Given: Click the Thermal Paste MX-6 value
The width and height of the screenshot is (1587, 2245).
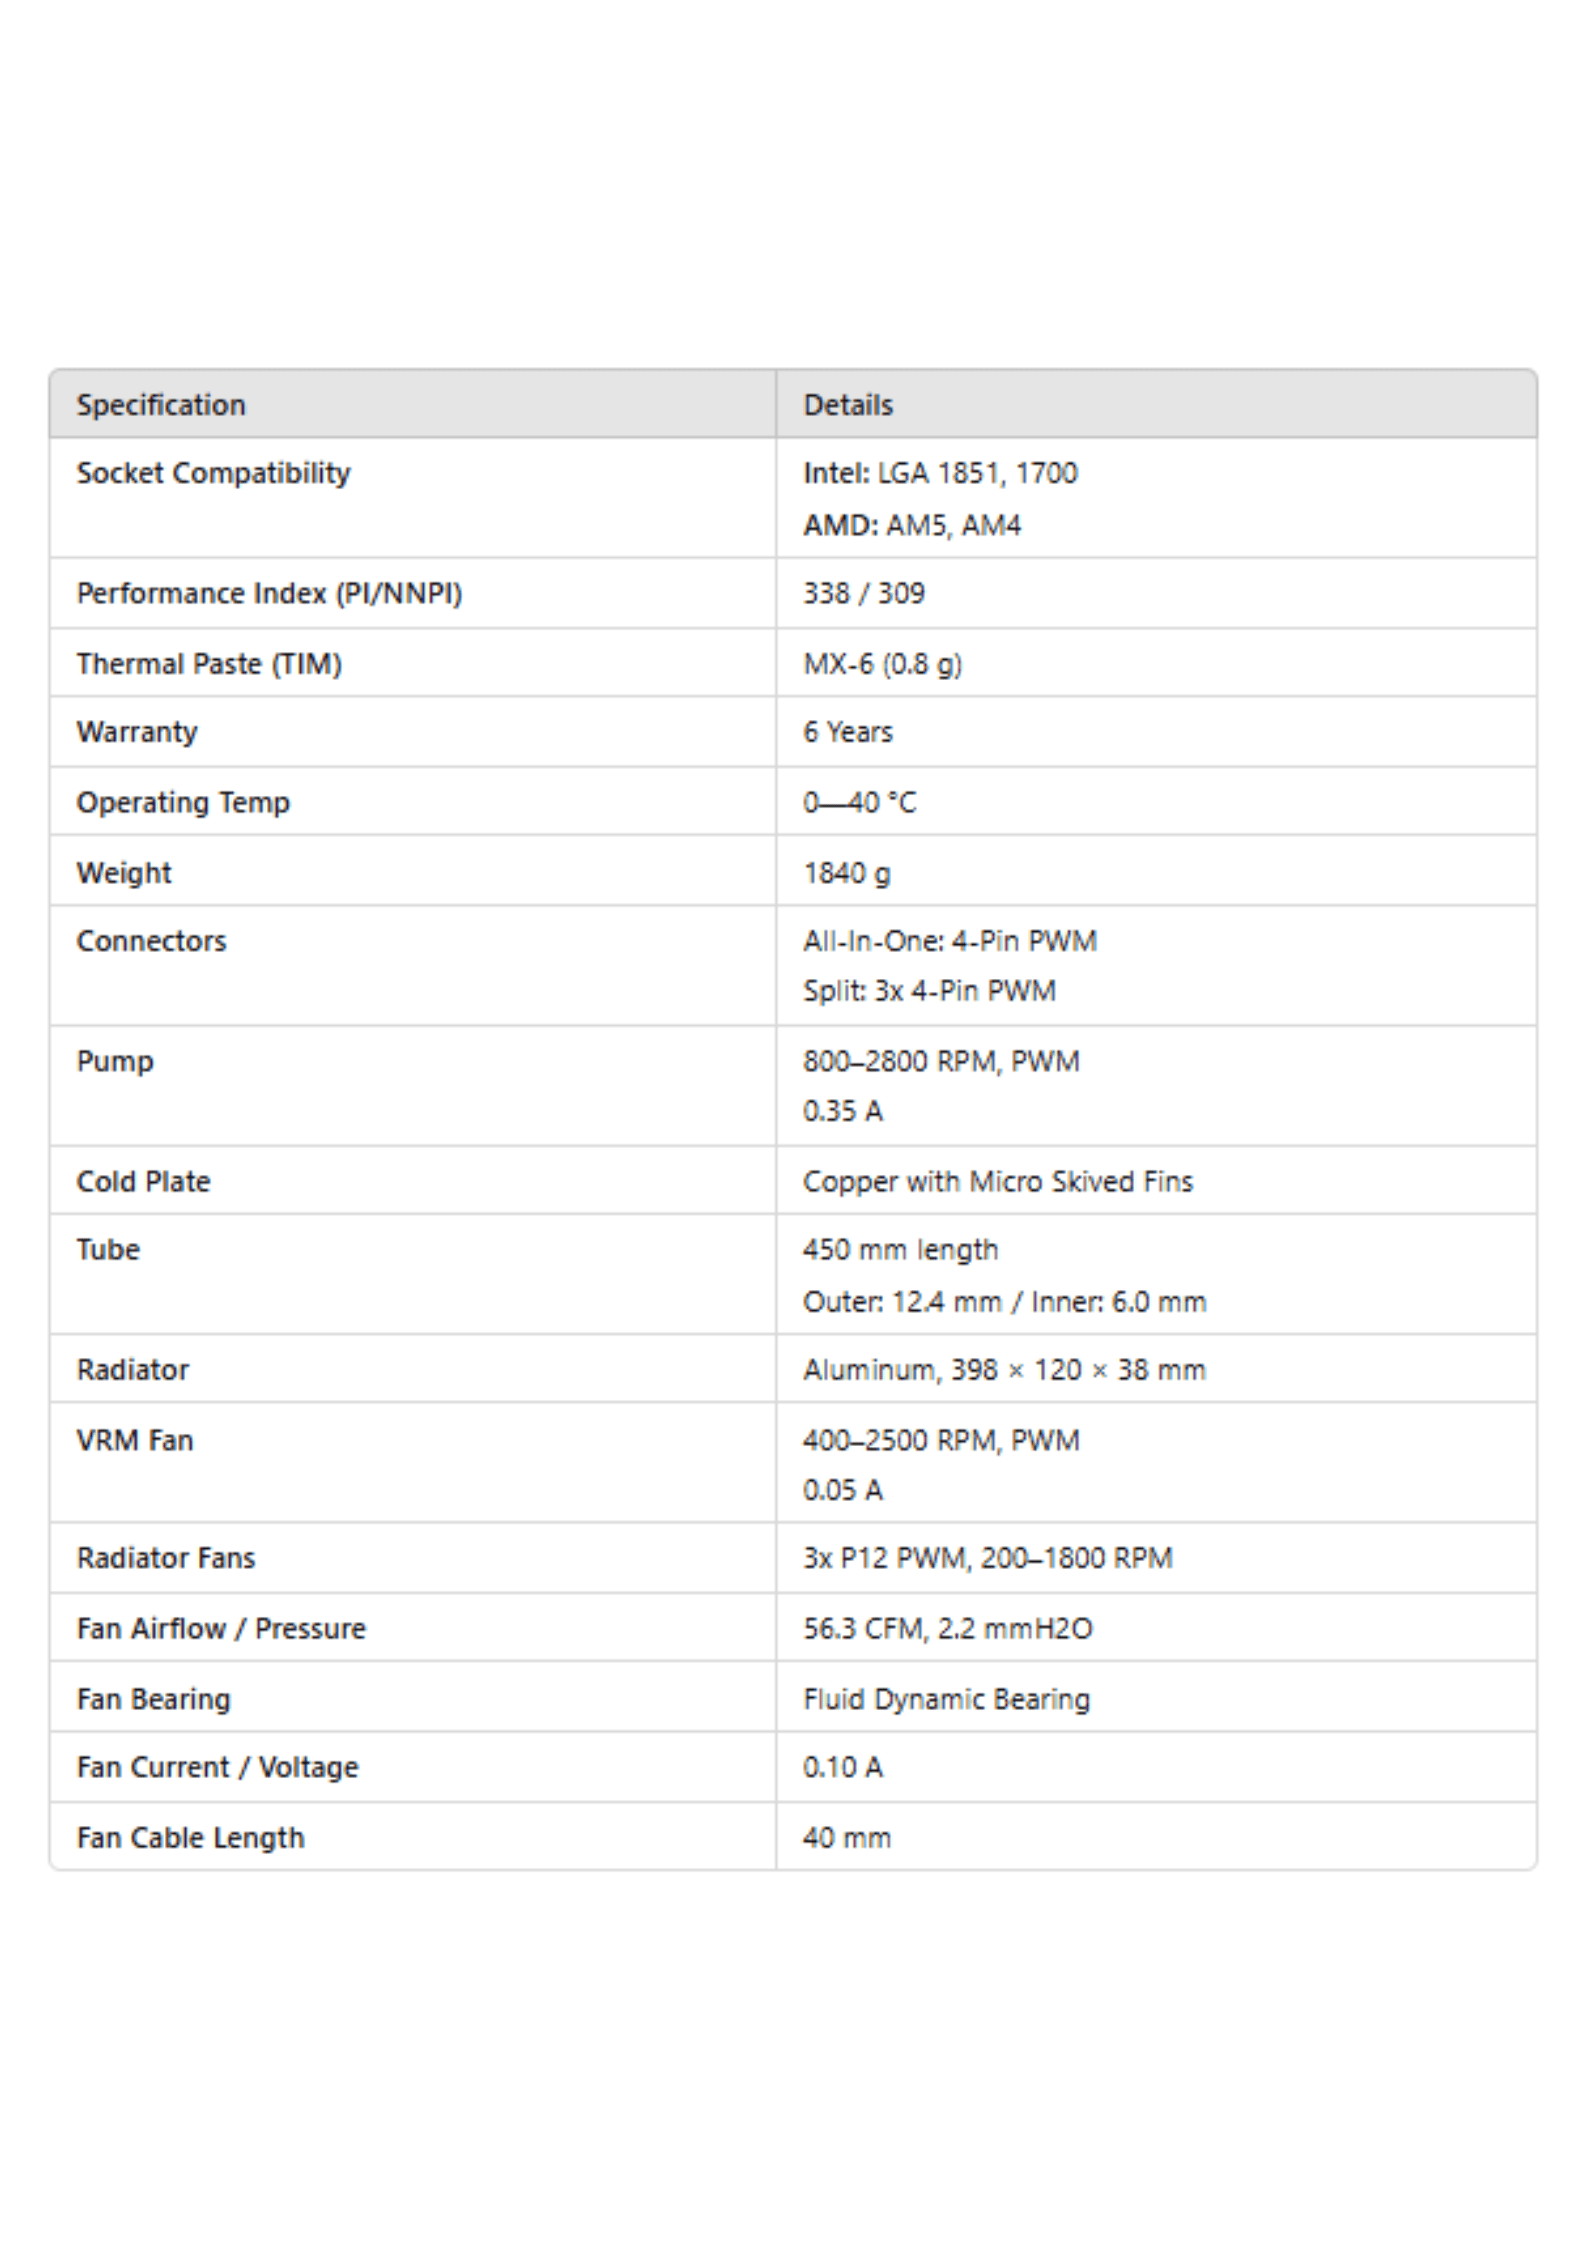Looking at the screenshot, I should (x=883, y=664).
